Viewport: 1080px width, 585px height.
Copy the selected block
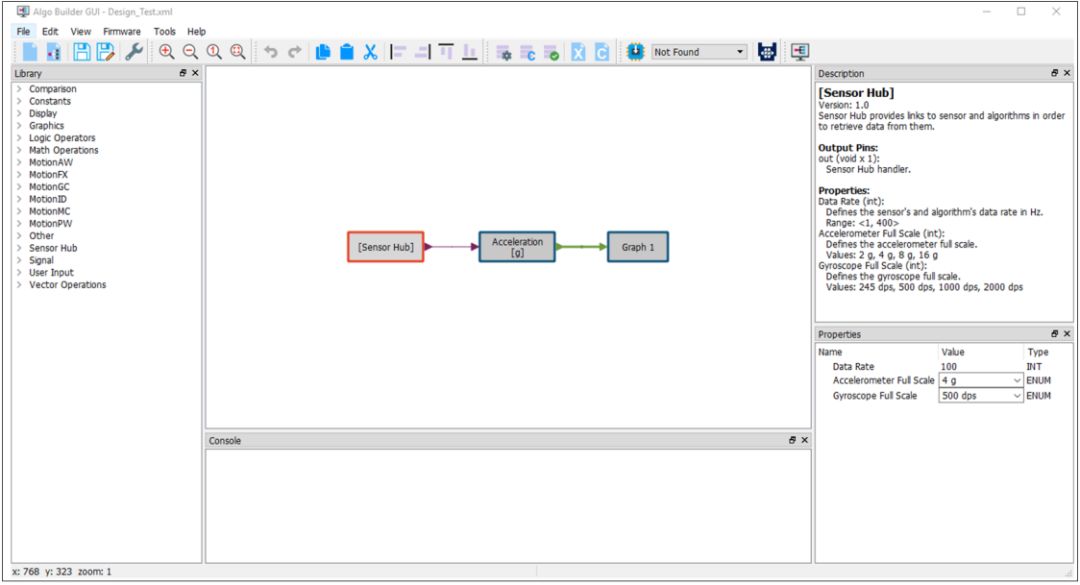click(x=323, y=52)
